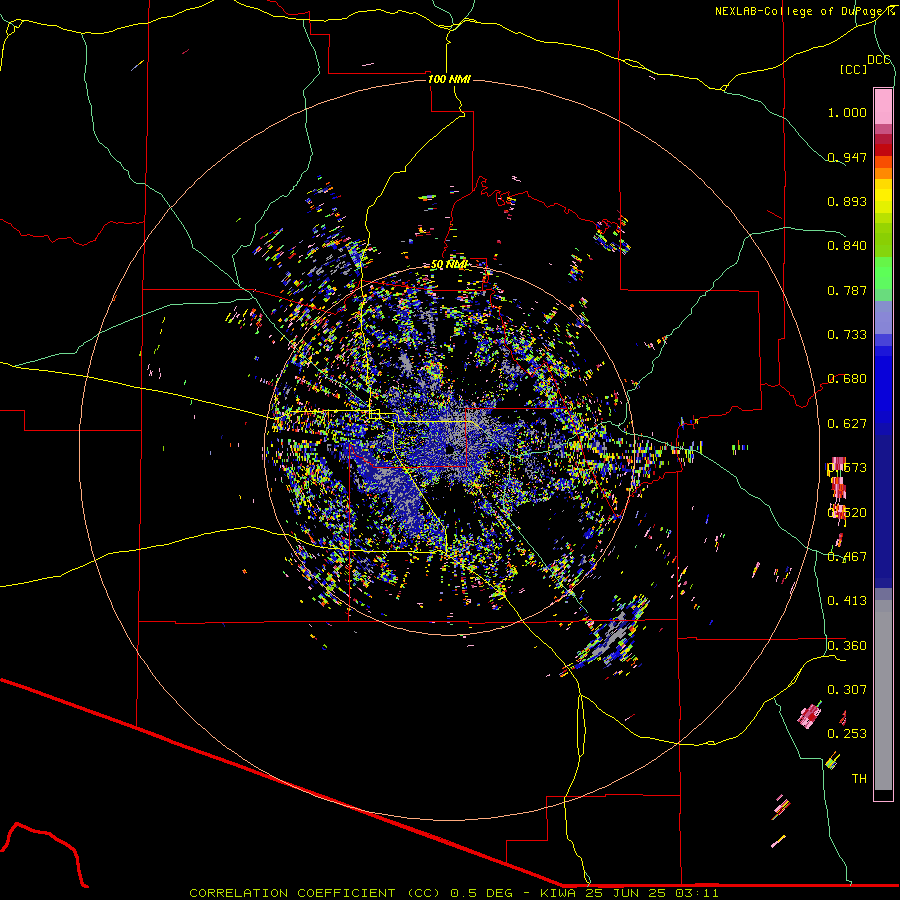Click the Correlation Coefficient caption at bottom
The height and width of the screenshot is (900, 900).
[453, 893]
